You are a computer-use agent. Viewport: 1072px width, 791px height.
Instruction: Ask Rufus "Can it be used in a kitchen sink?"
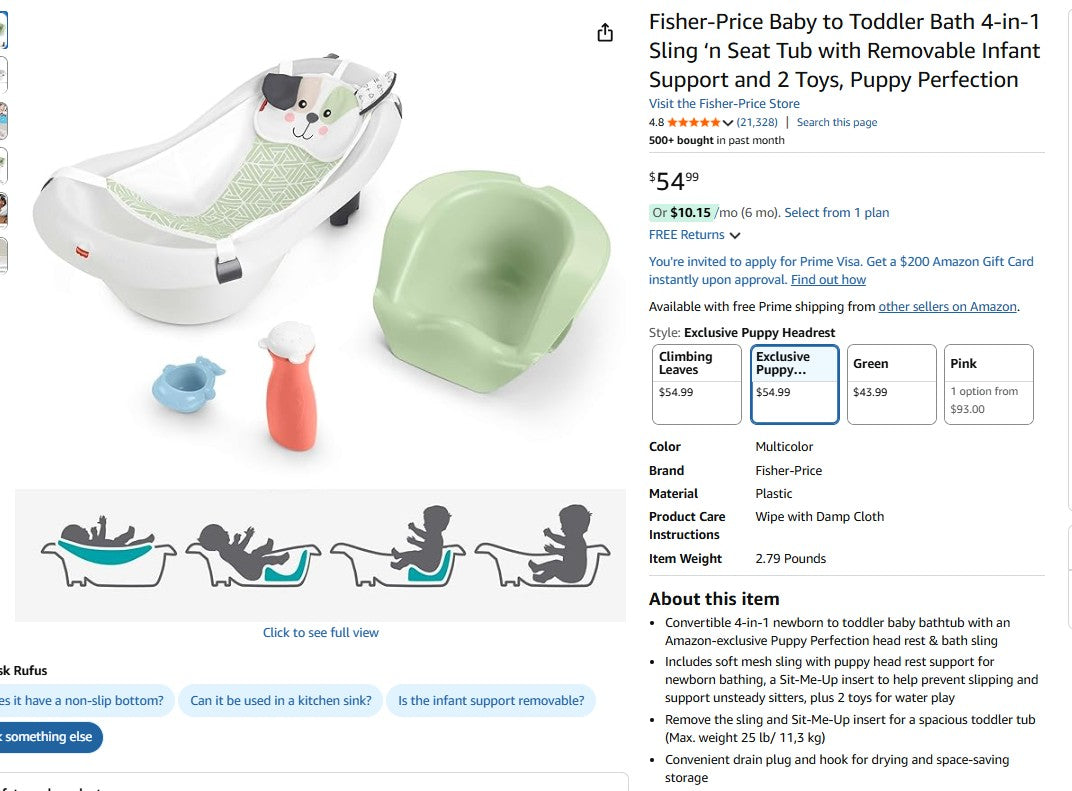281,701
